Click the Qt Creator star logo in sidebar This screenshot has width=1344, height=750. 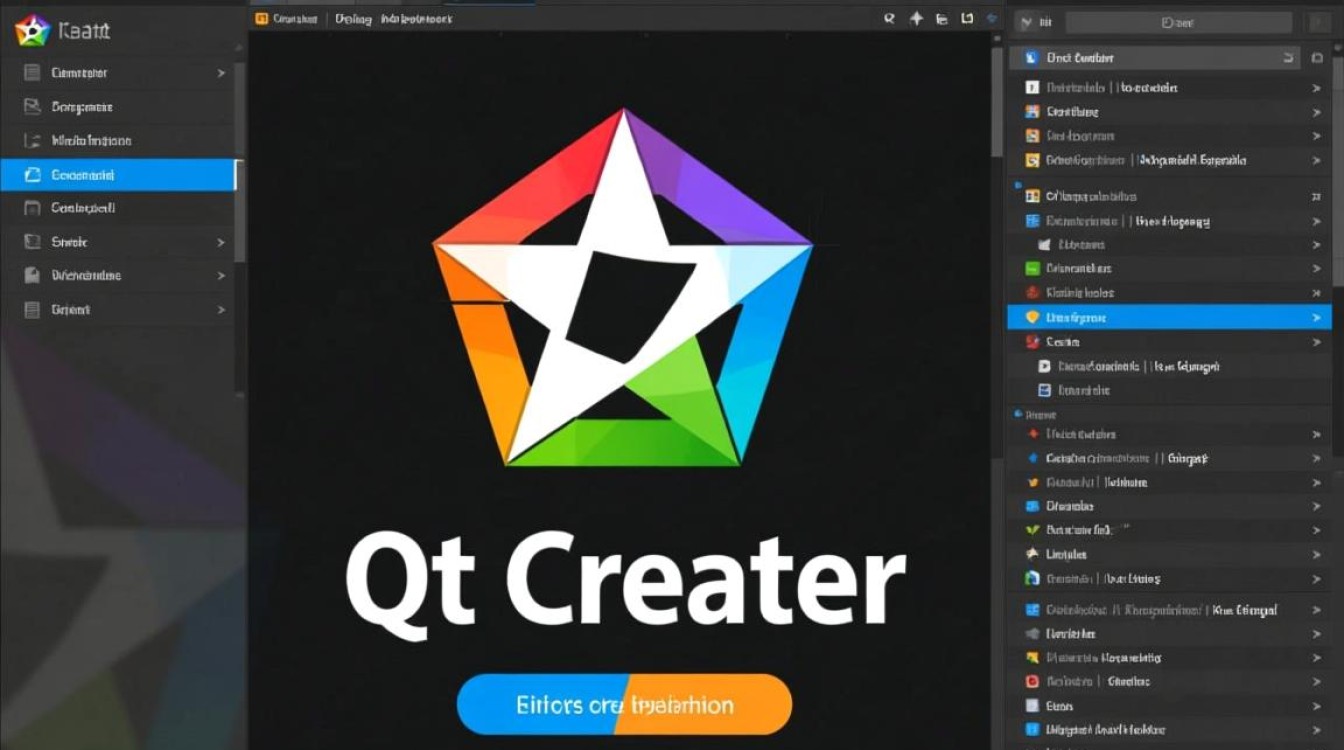tap(30, 30)
